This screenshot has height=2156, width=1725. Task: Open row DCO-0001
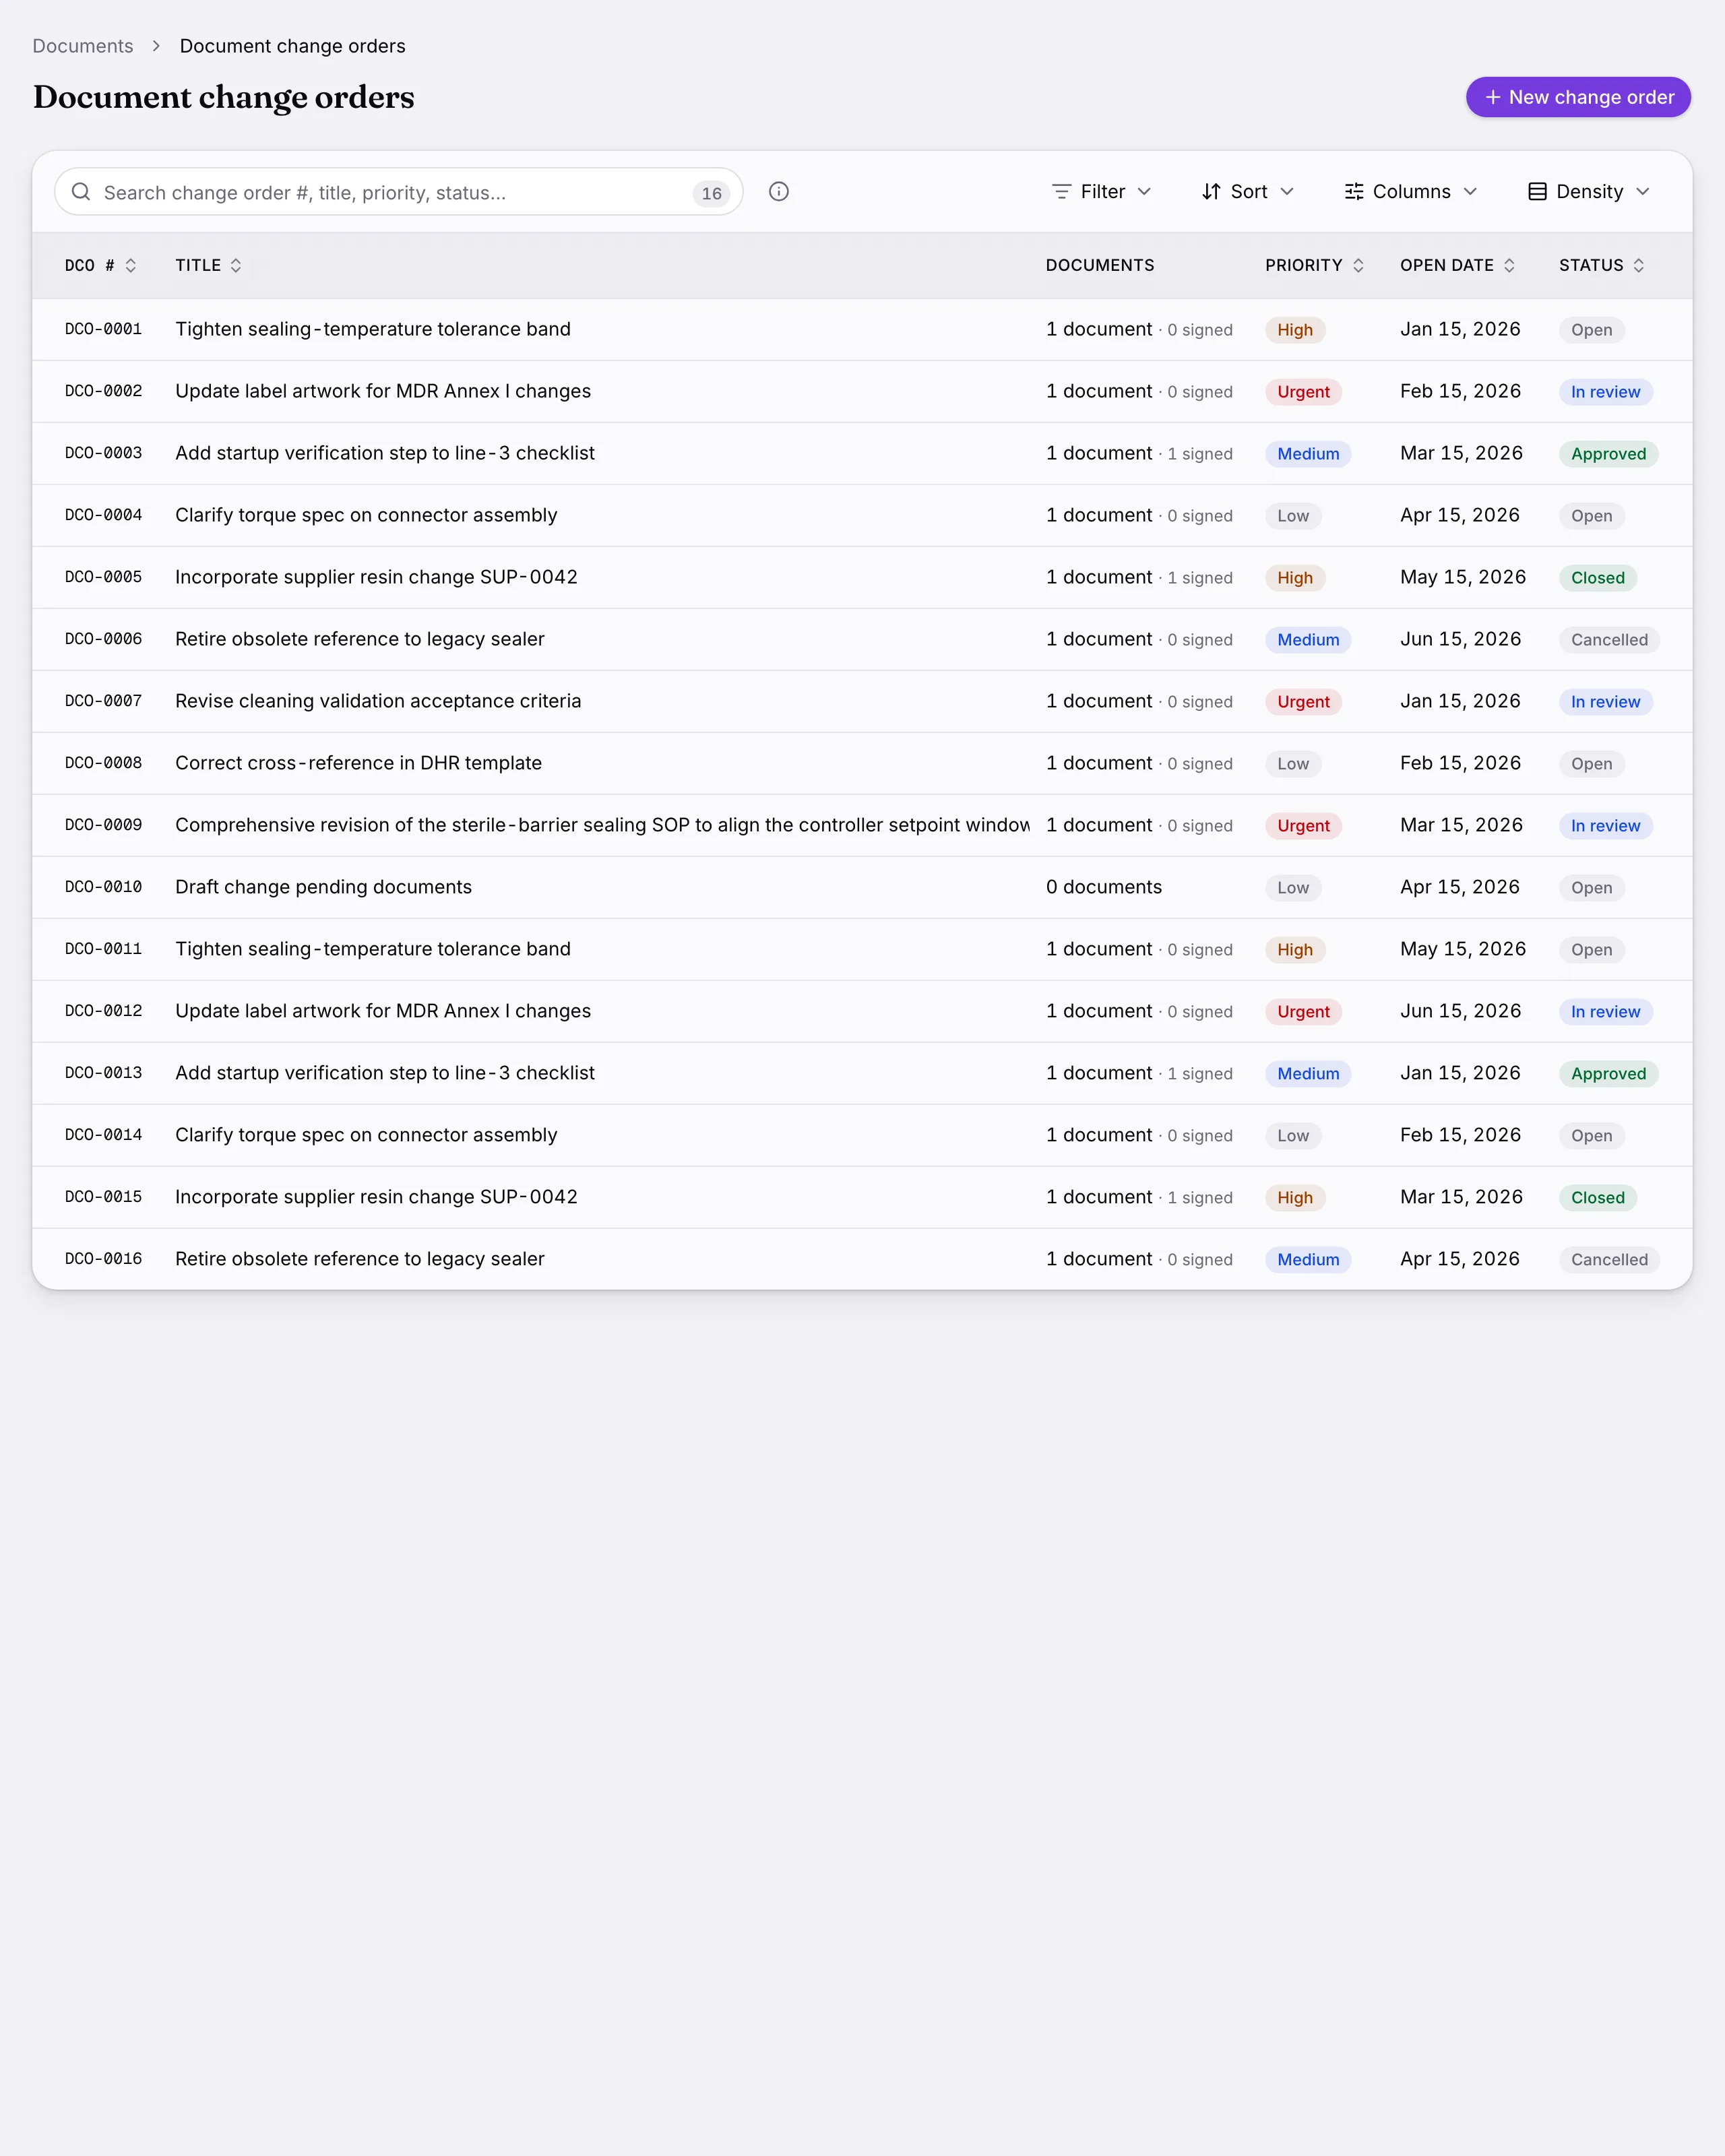click(x=862, y=329)
